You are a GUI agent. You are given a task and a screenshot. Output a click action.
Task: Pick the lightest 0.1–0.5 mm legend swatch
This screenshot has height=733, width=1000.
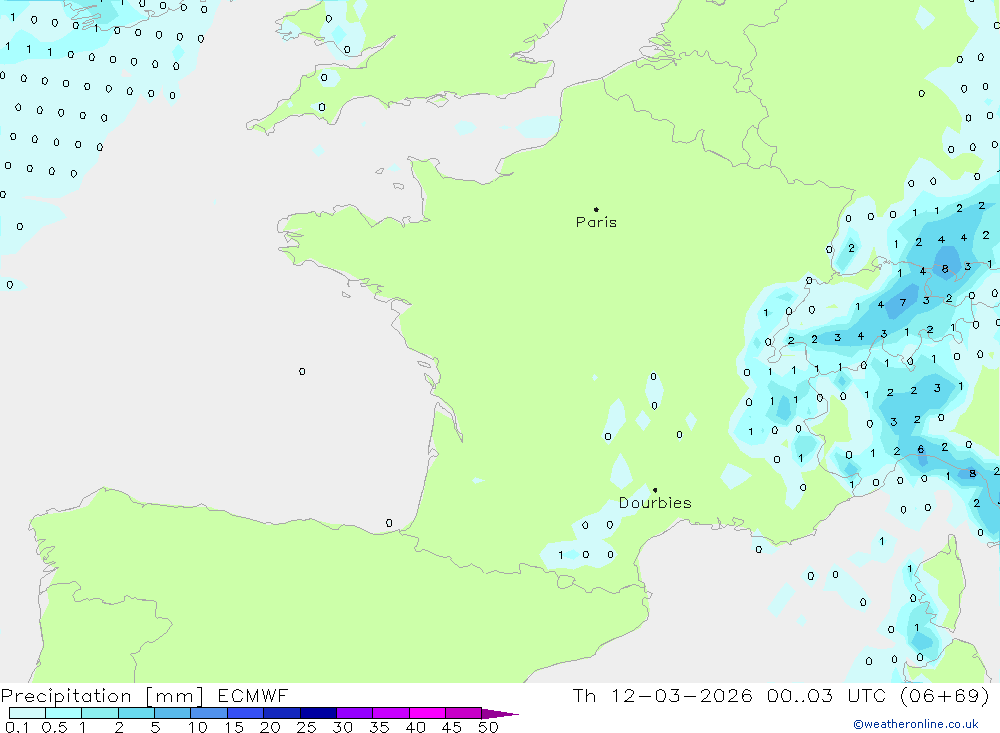click(x=27, y=713)
